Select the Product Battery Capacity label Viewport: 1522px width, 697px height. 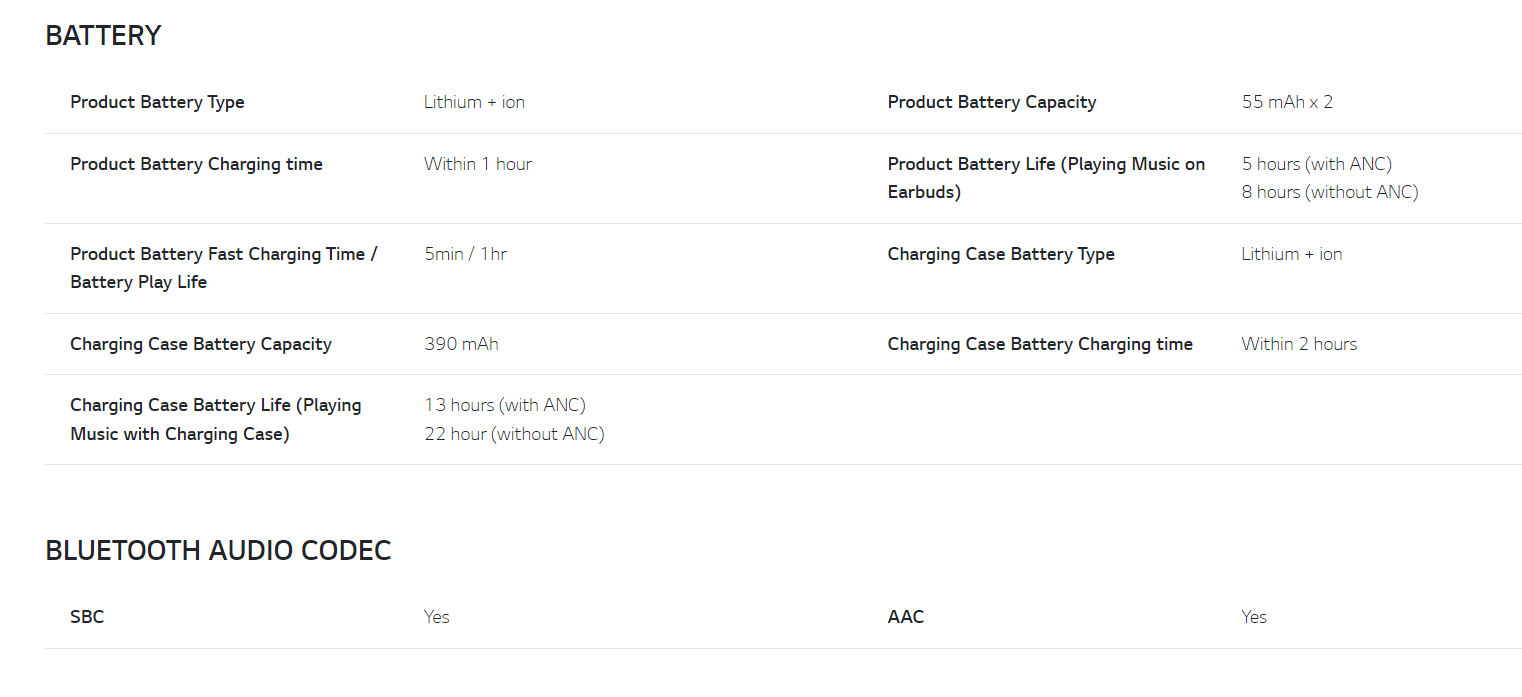click(x=991, y=102)
